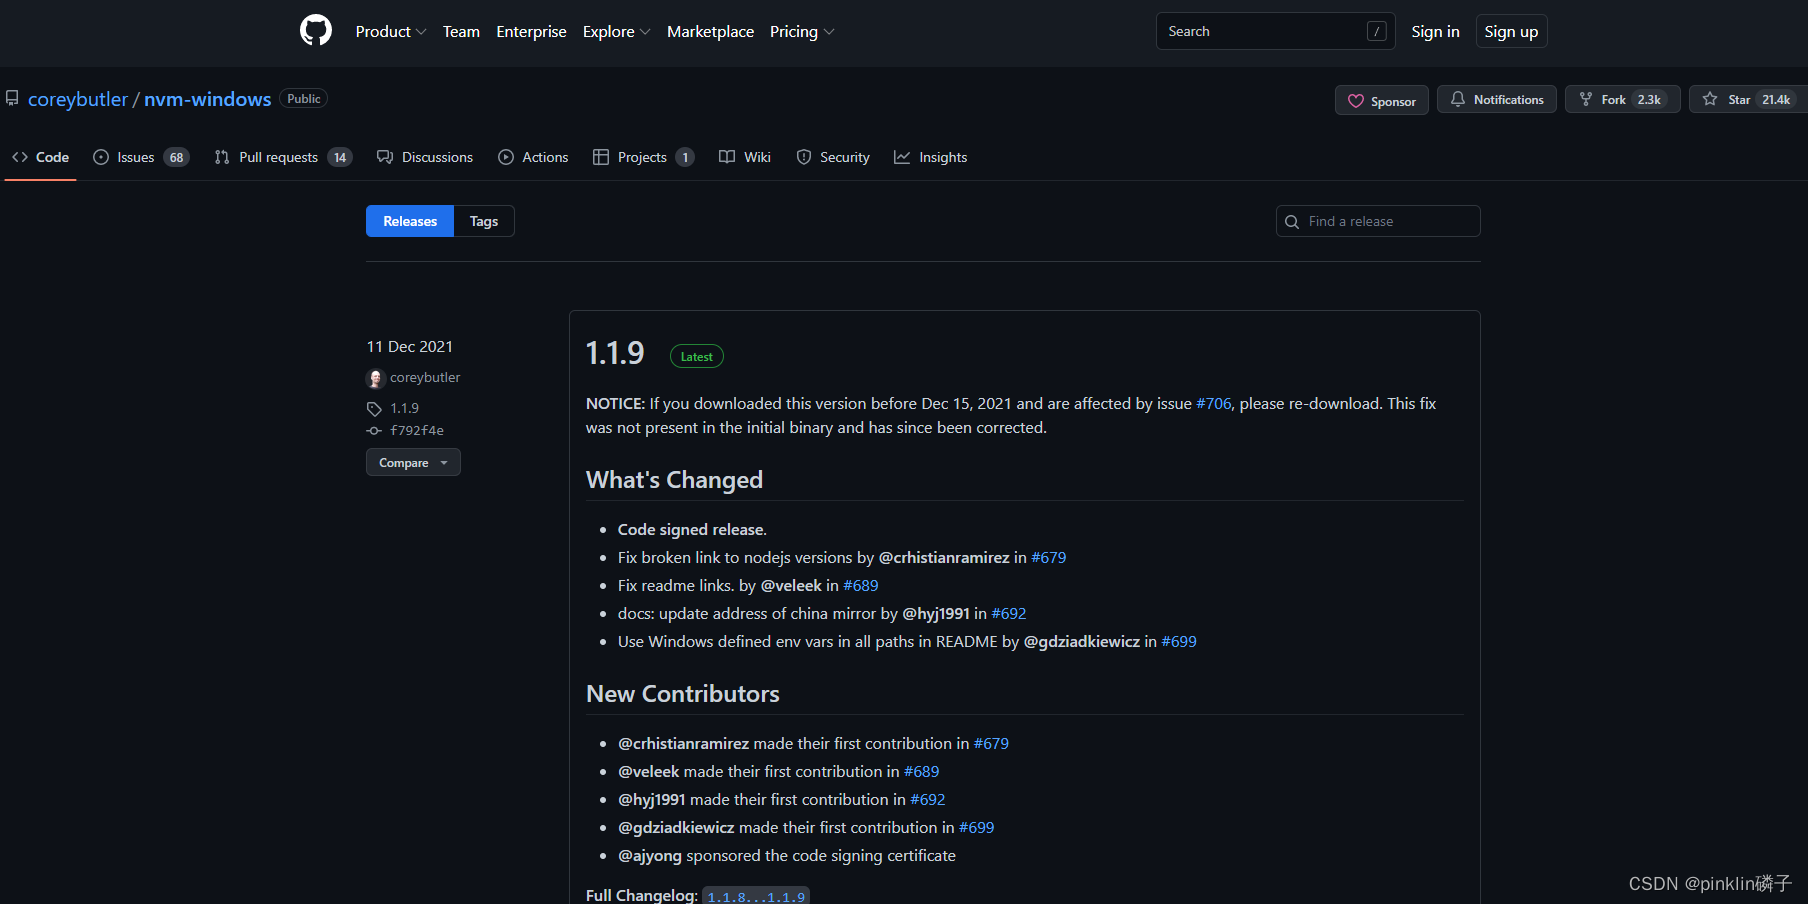The image size is (1808, 904).
Task: Expand the Pricing dropdown
Action: [801, 32]
